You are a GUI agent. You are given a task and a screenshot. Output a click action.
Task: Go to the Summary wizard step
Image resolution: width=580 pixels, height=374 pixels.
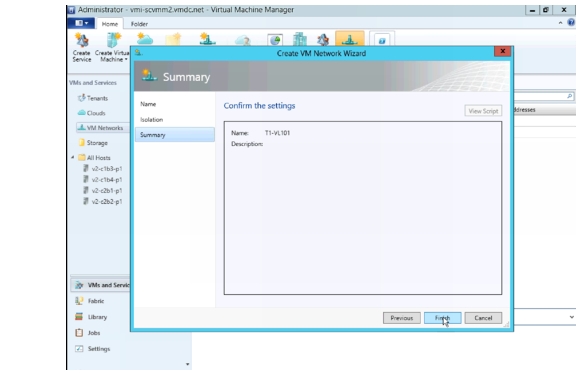[x=175, y=135]
